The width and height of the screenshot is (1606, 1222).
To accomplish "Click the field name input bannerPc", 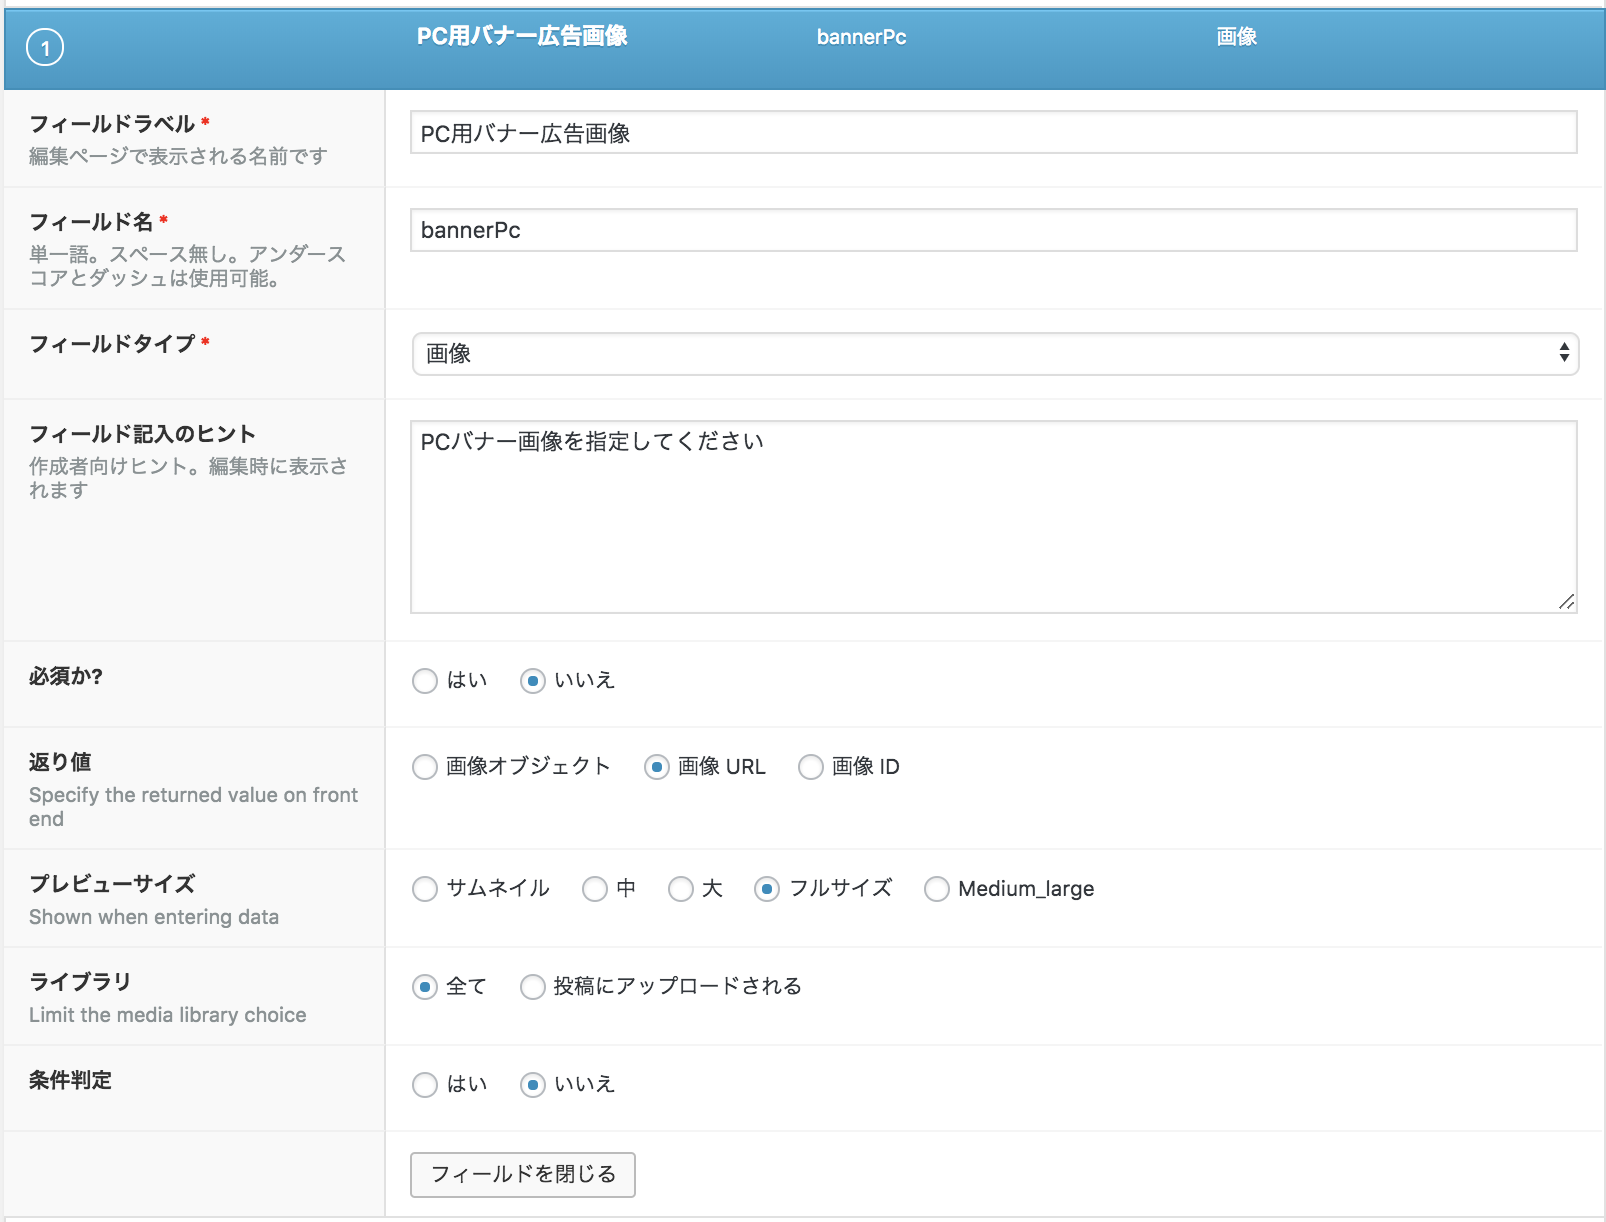I will [993, 230].
